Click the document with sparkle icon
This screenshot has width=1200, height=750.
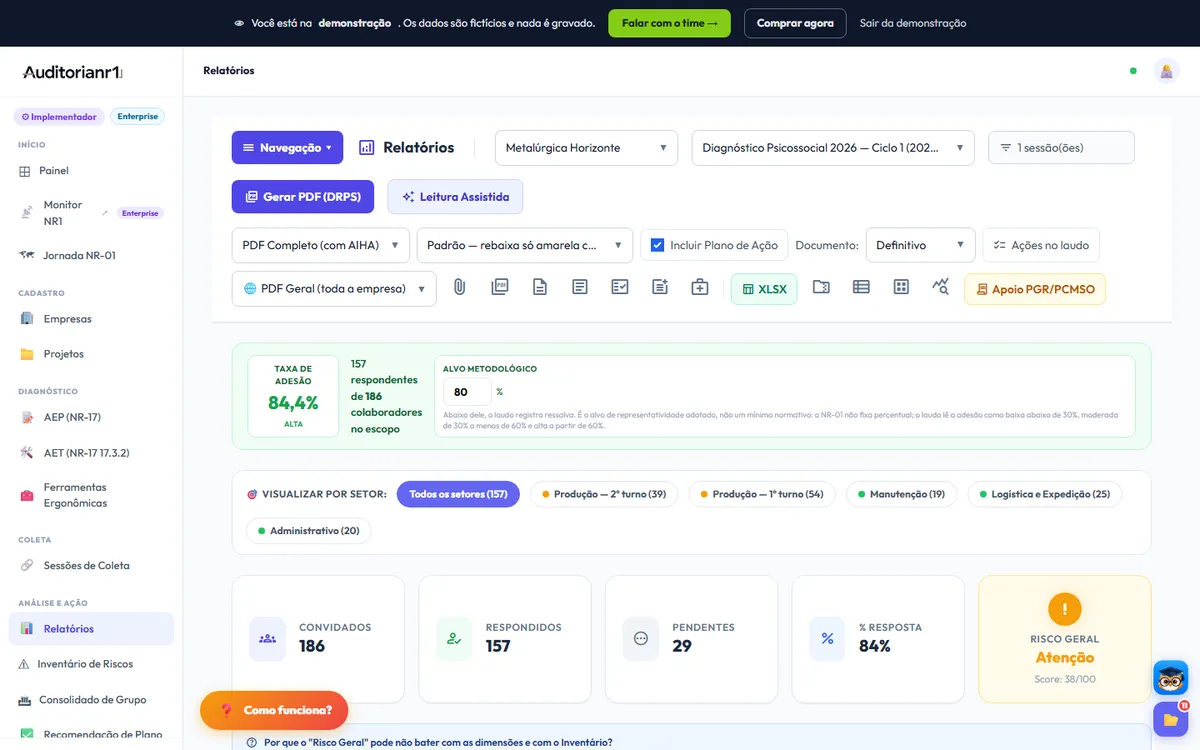(660, 288)
